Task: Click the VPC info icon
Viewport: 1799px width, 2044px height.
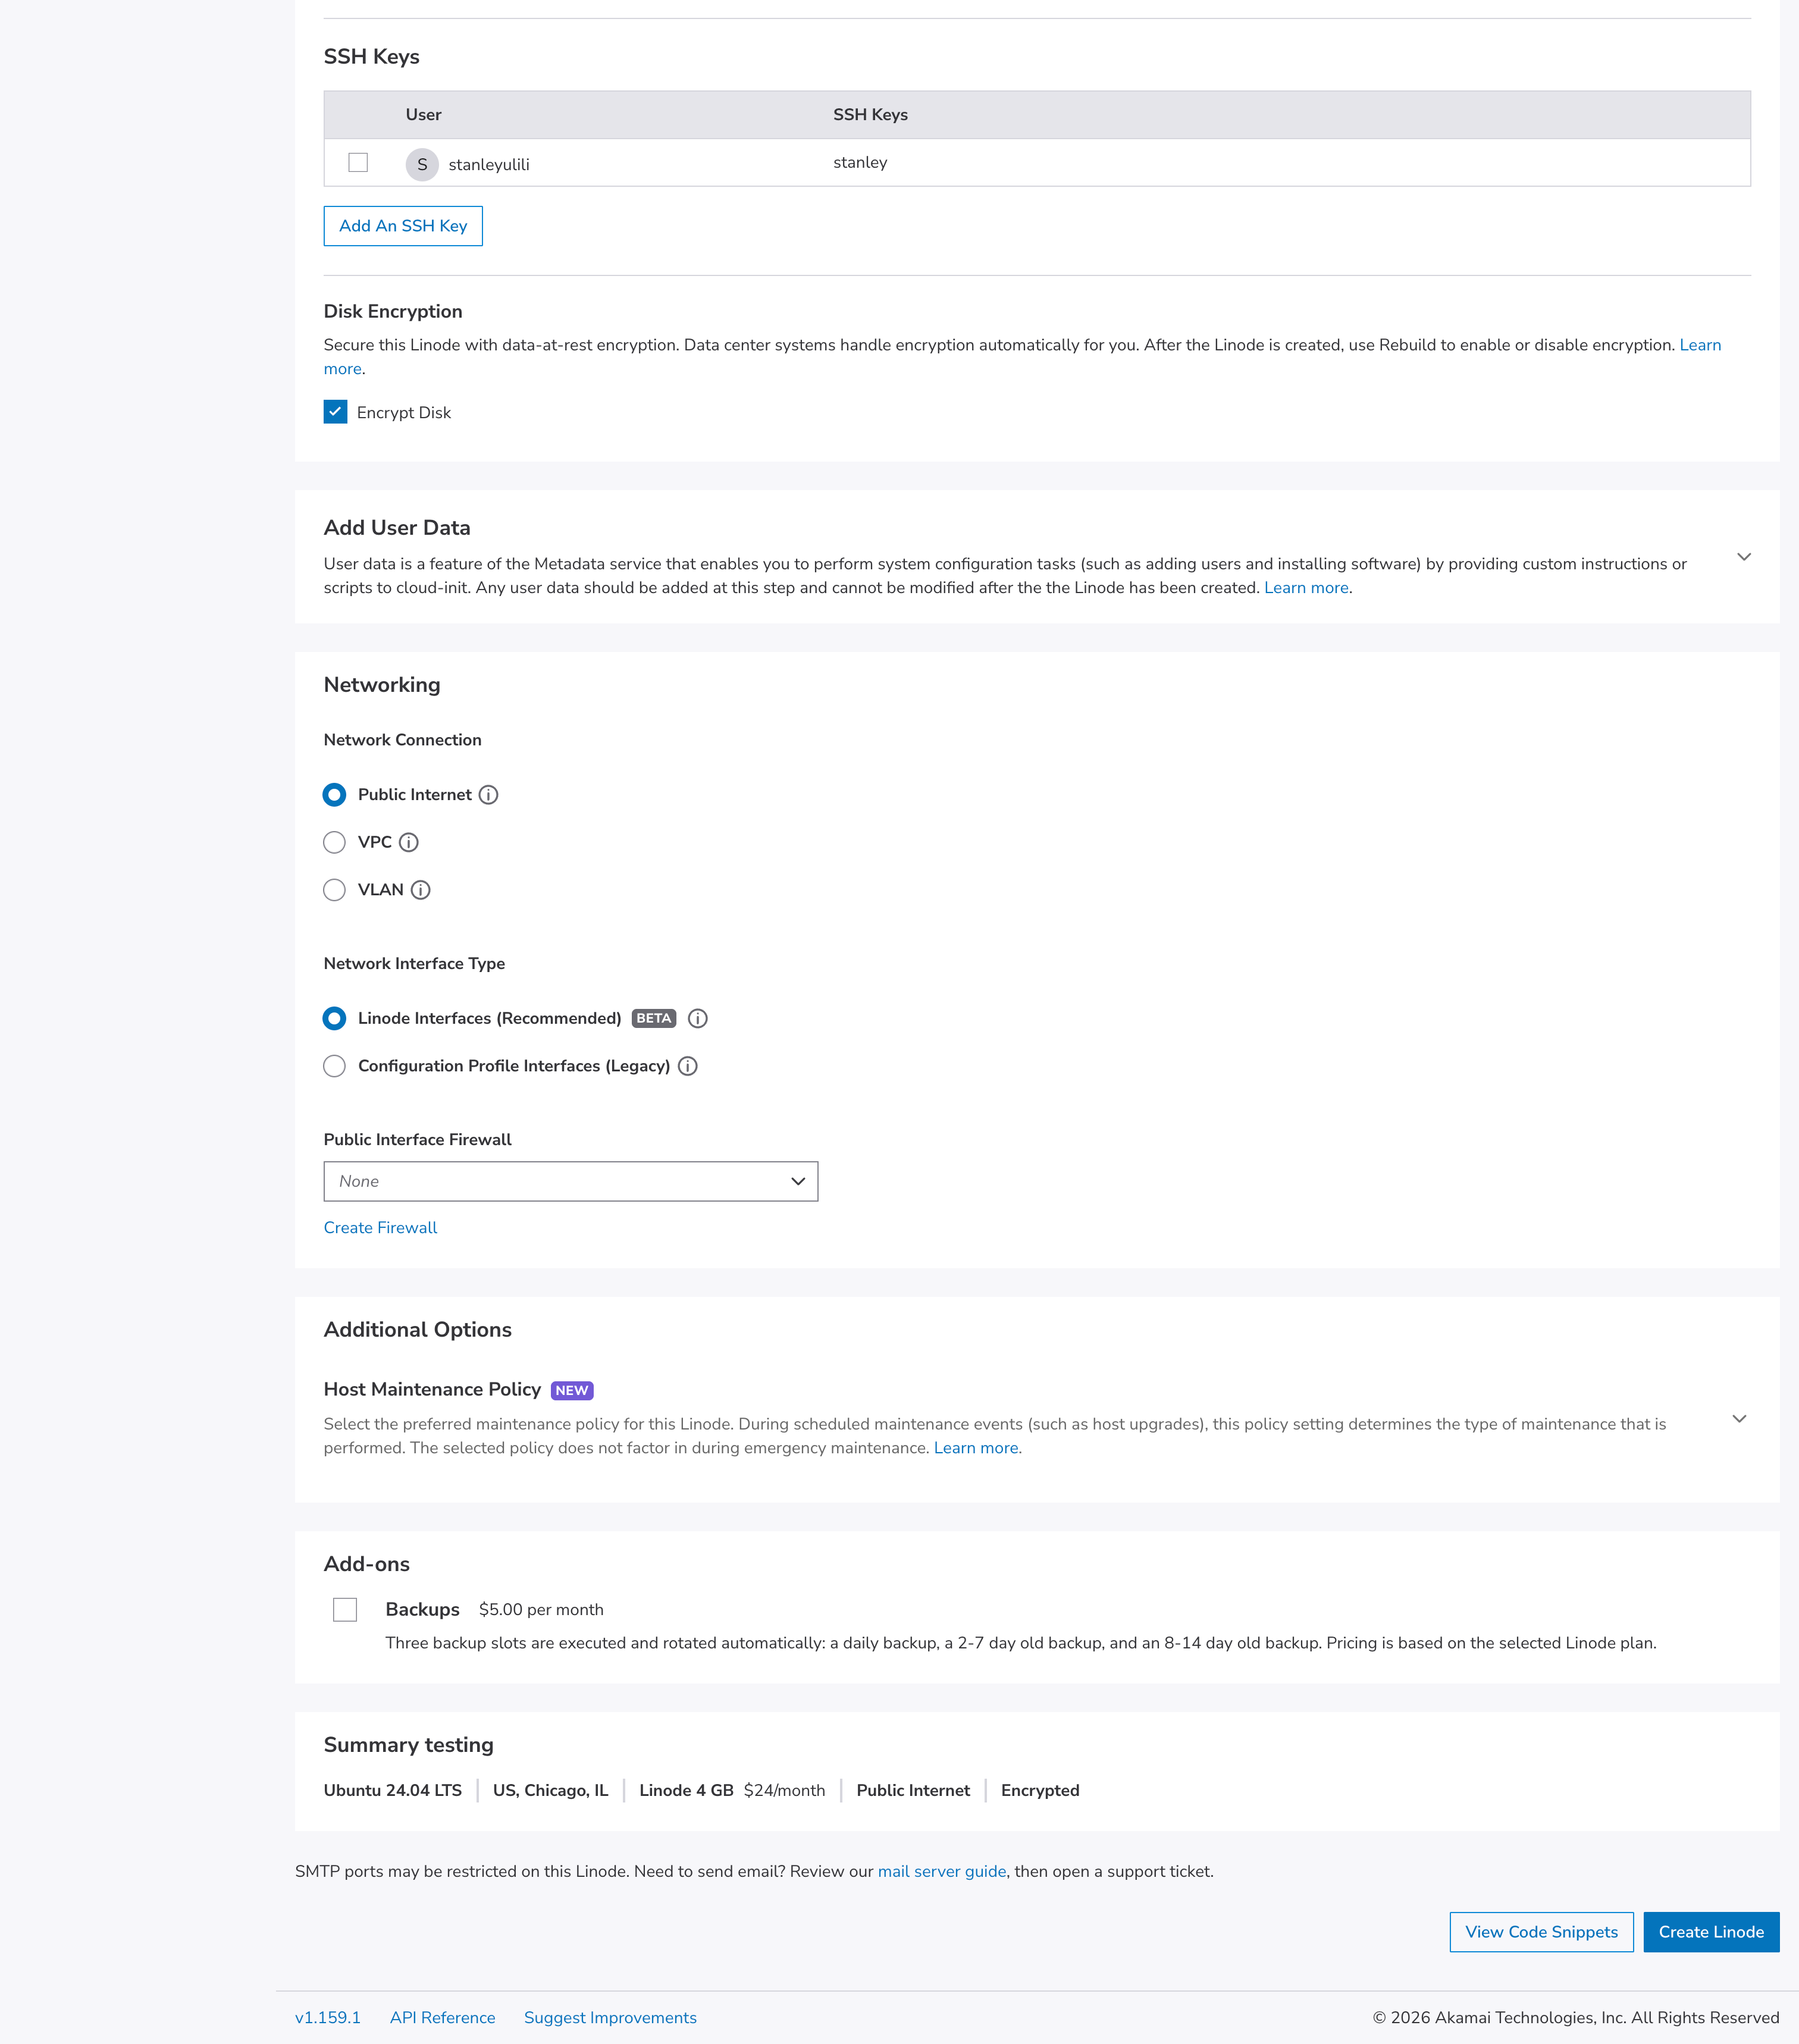Action: (x=408, y=843)
